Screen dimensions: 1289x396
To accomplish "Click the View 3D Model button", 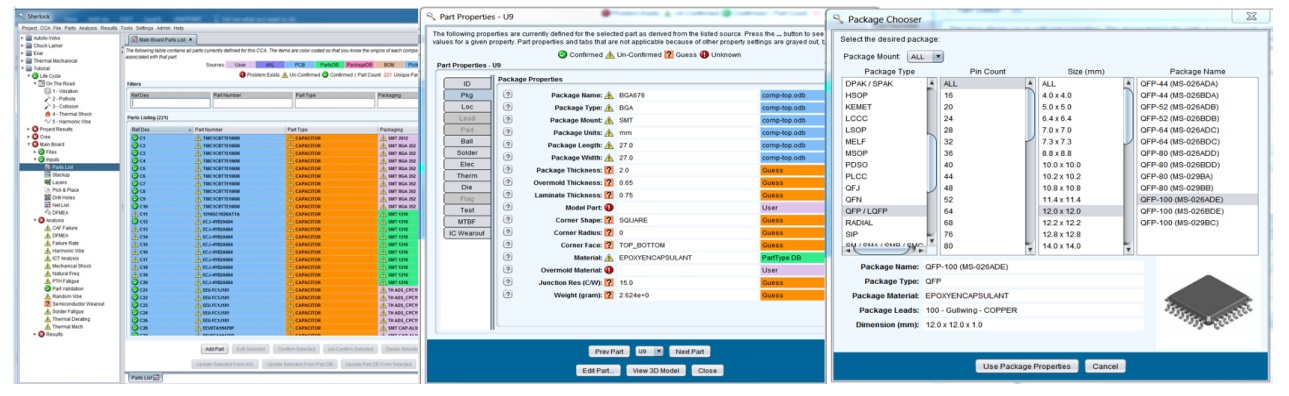I will [657, 370].
